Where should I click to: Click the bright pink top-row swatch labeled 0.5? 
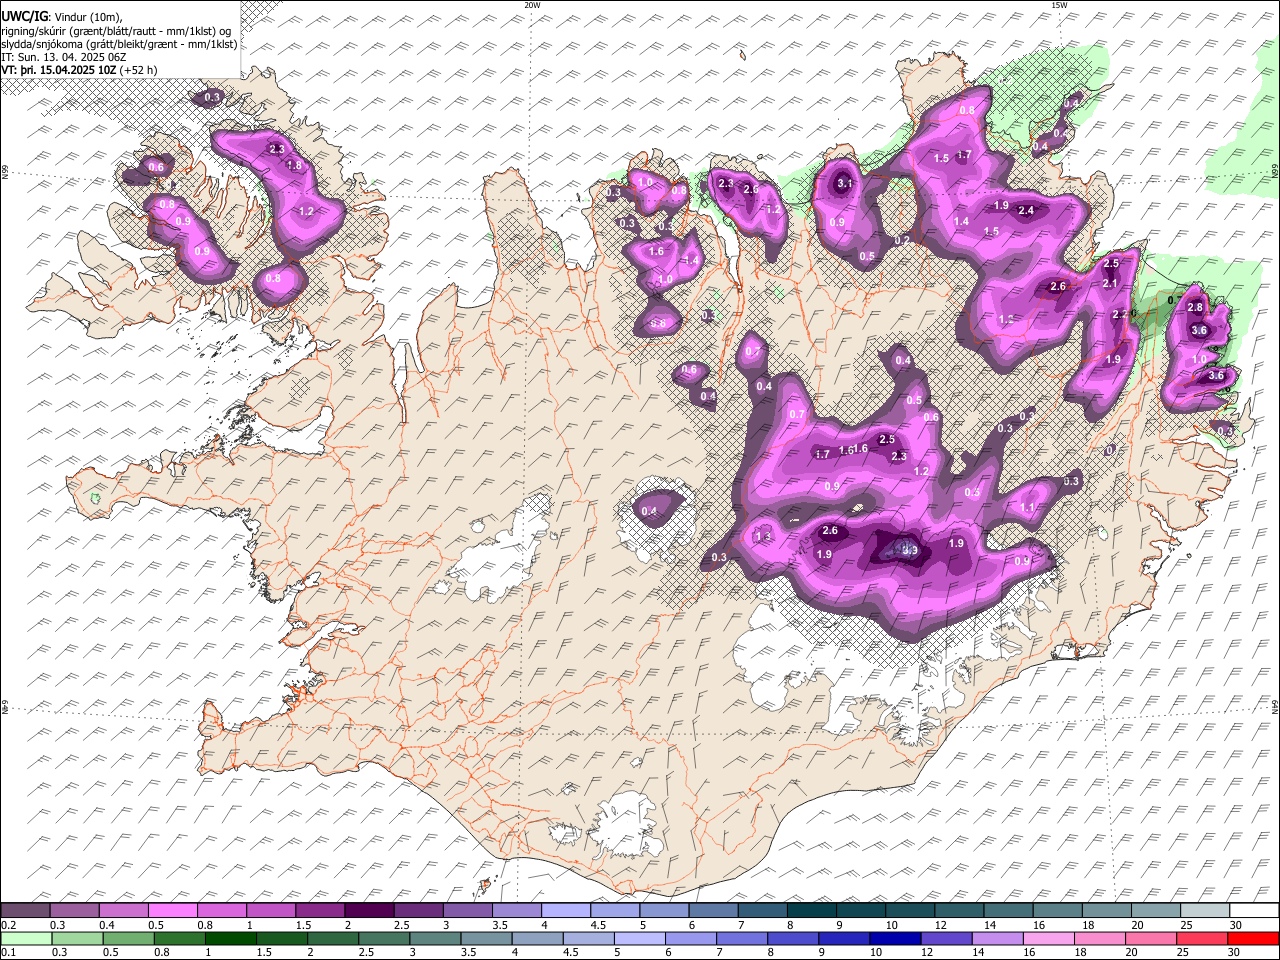point(172,911)
